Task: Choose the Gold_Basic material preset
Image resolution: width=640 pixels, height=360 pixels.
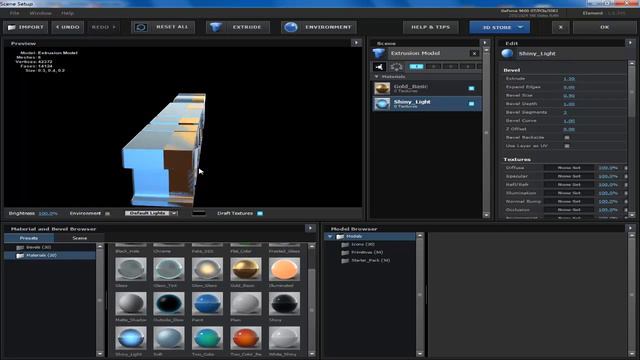Action: click(x=246, y=269)
